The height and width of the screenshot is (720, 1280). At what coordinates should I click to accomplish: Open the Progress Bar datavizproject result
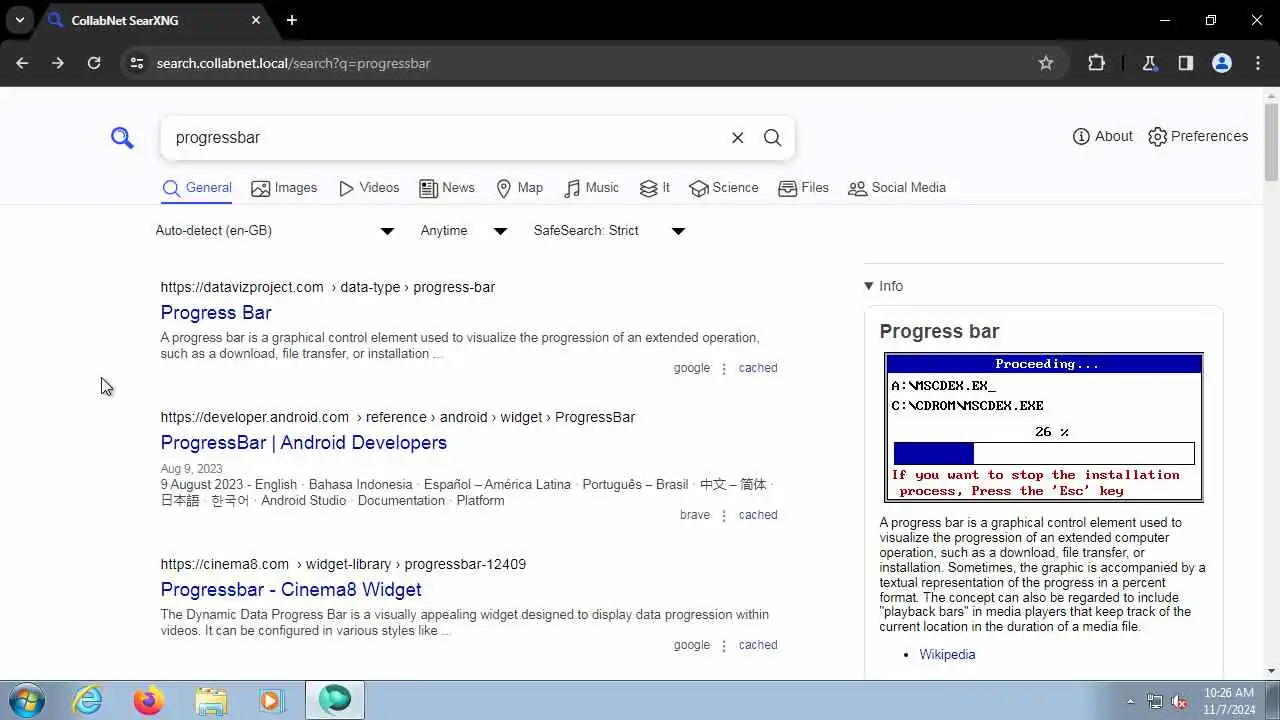point(216,313)
